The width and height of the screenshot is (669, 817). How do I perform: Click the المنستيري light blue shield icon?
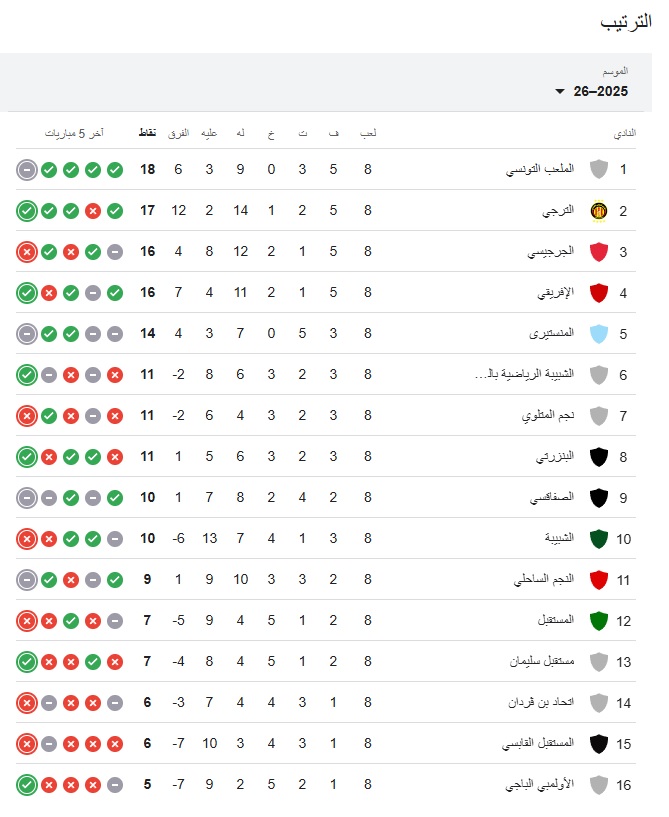click(599, 333)
